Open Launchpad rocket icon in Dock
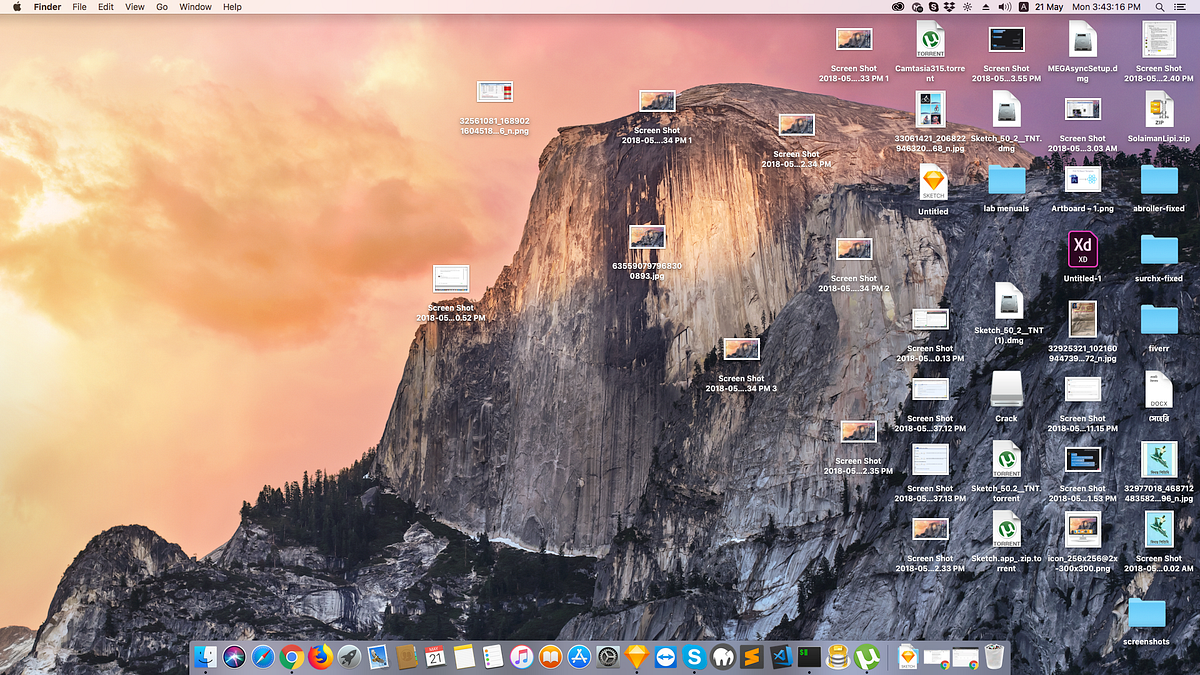Viewport: 1200px width, 675px height. click(349, 657)
